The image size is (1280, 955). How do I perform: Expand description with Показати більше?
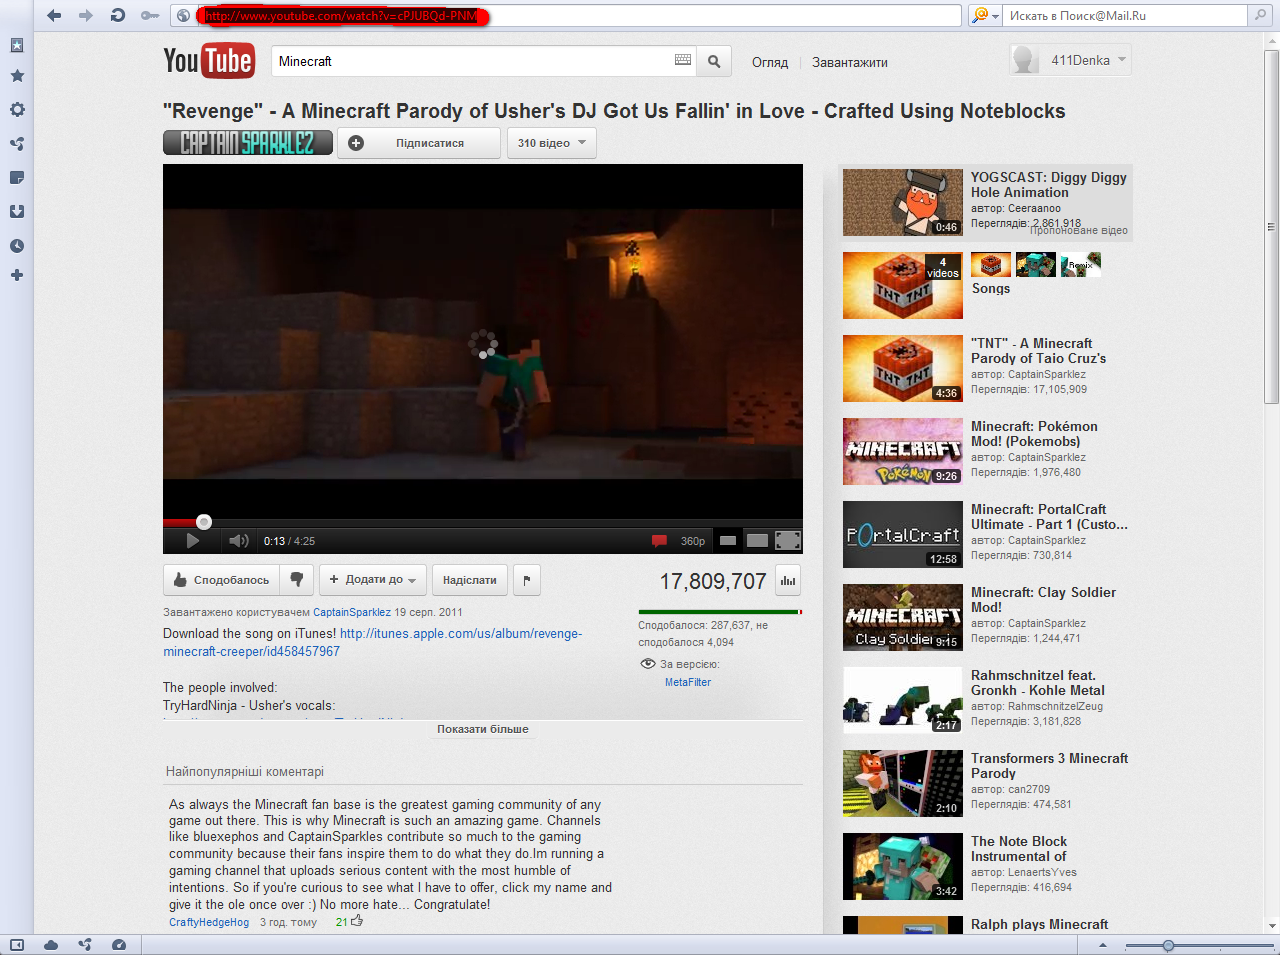[482, 729]
